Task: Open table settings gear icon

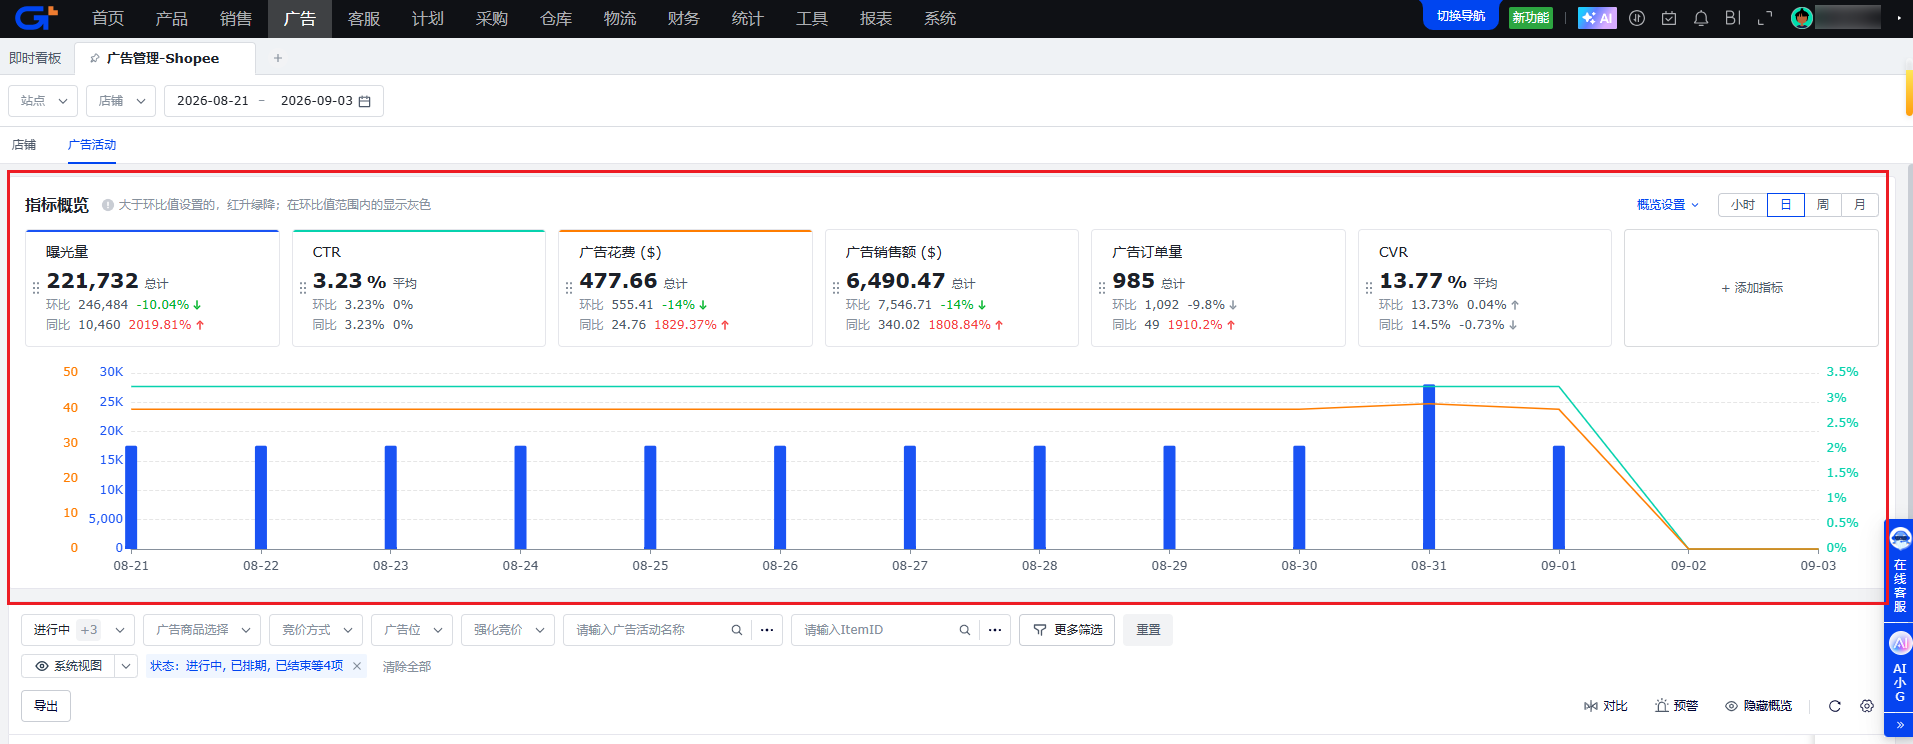Action: point(1867,706)
